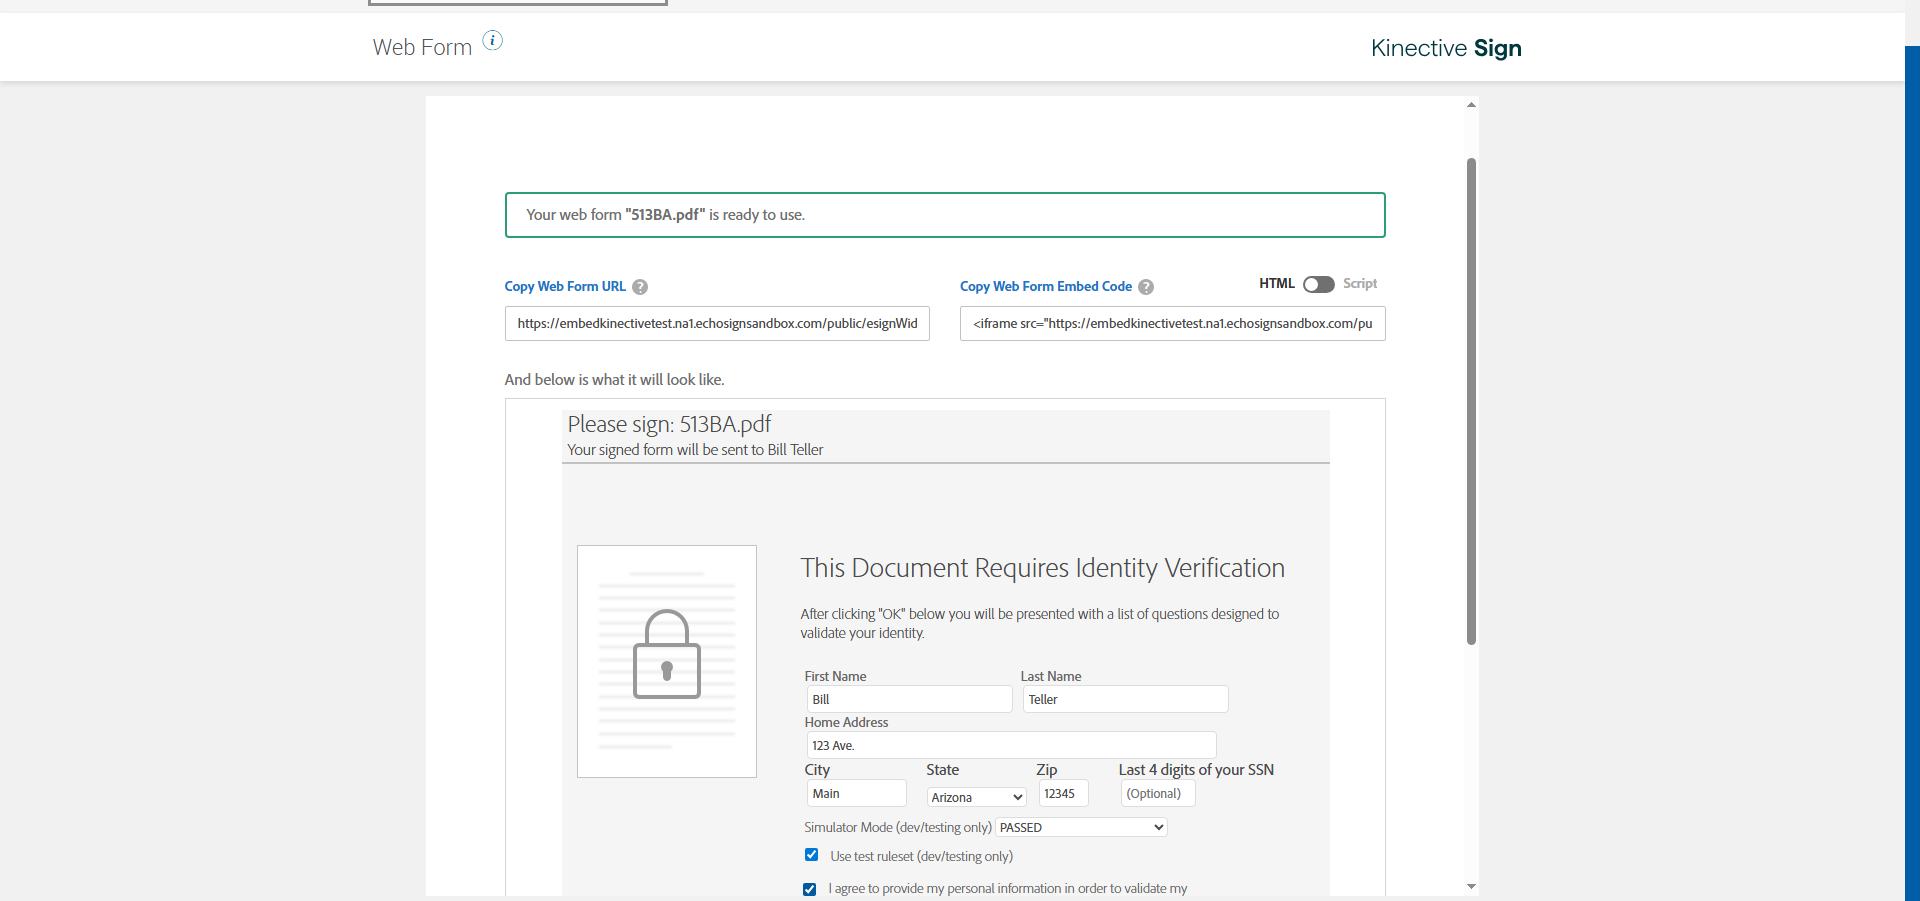Click help icon beside Copy Web Form Embed Code
This screenshot has width=1920, height=901.
[x=1146, y=287]
